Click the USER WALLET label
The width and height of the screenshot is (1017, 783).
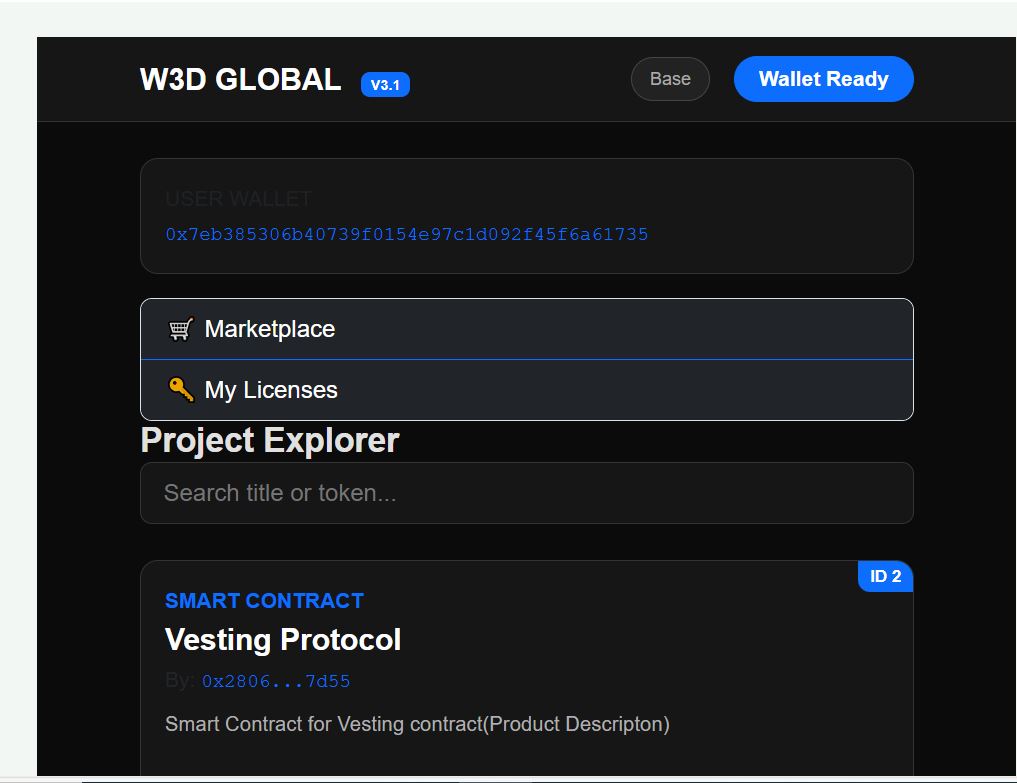[238, 199]
